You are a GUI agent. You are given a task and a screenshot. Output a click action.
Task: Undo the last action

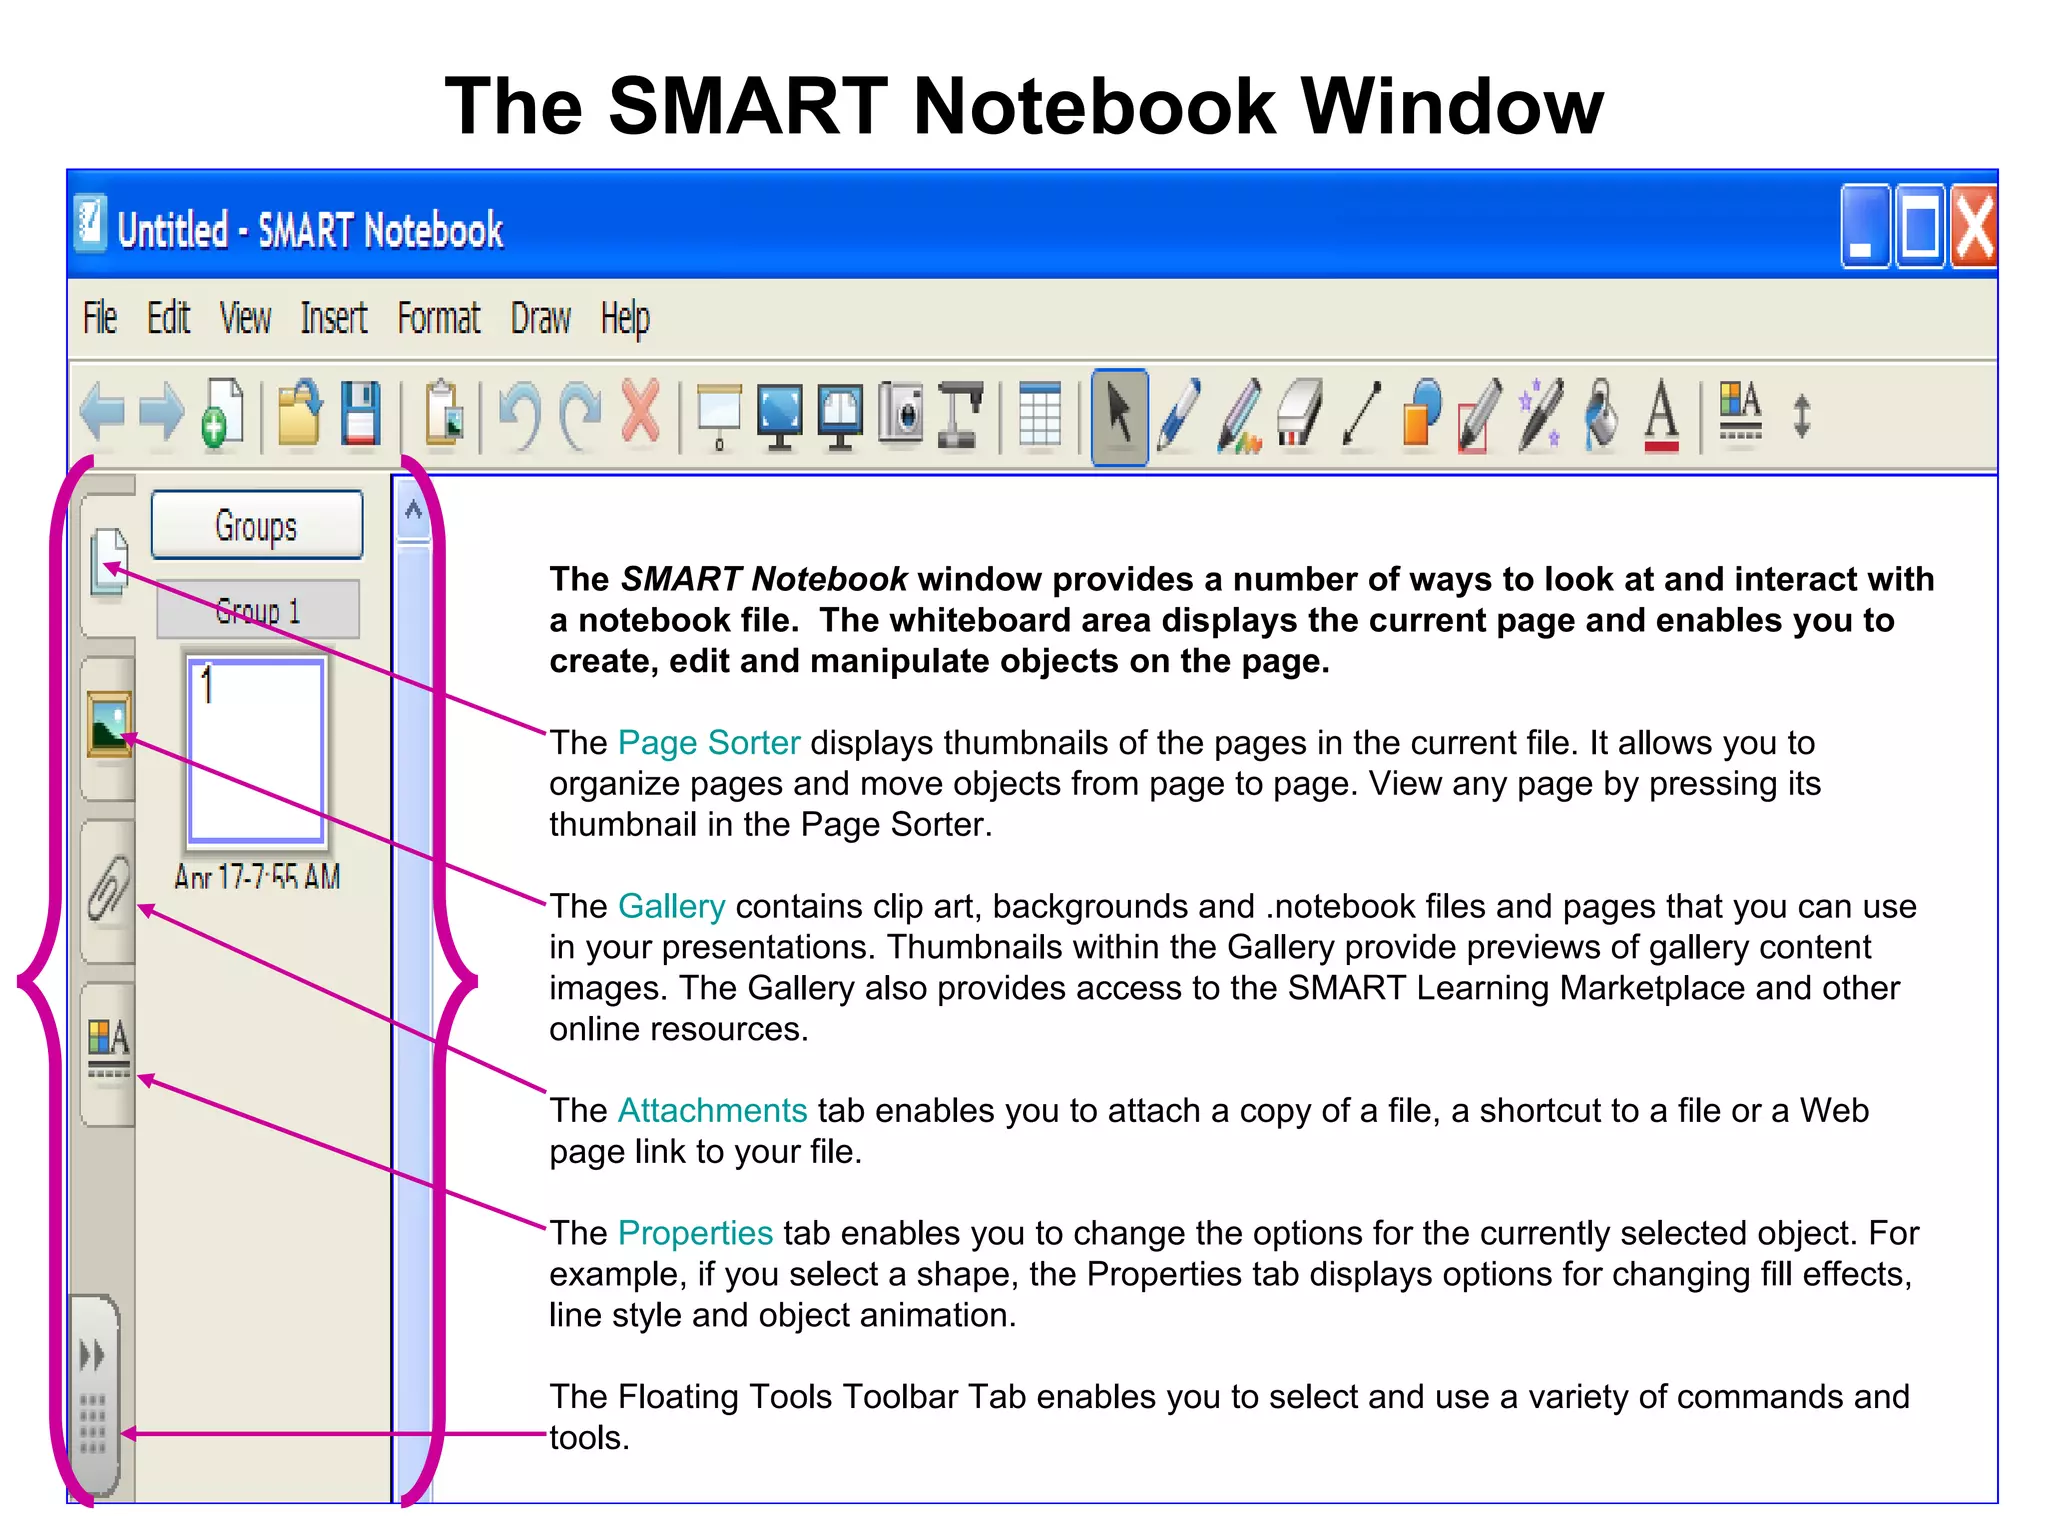click(520, 413)
